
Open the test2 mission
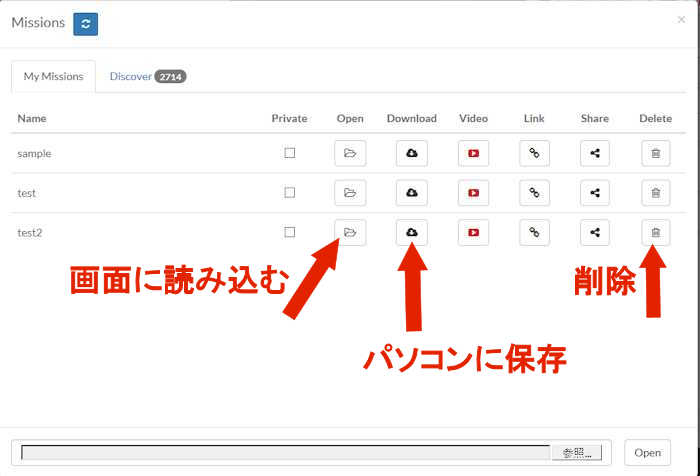[350, 232]
